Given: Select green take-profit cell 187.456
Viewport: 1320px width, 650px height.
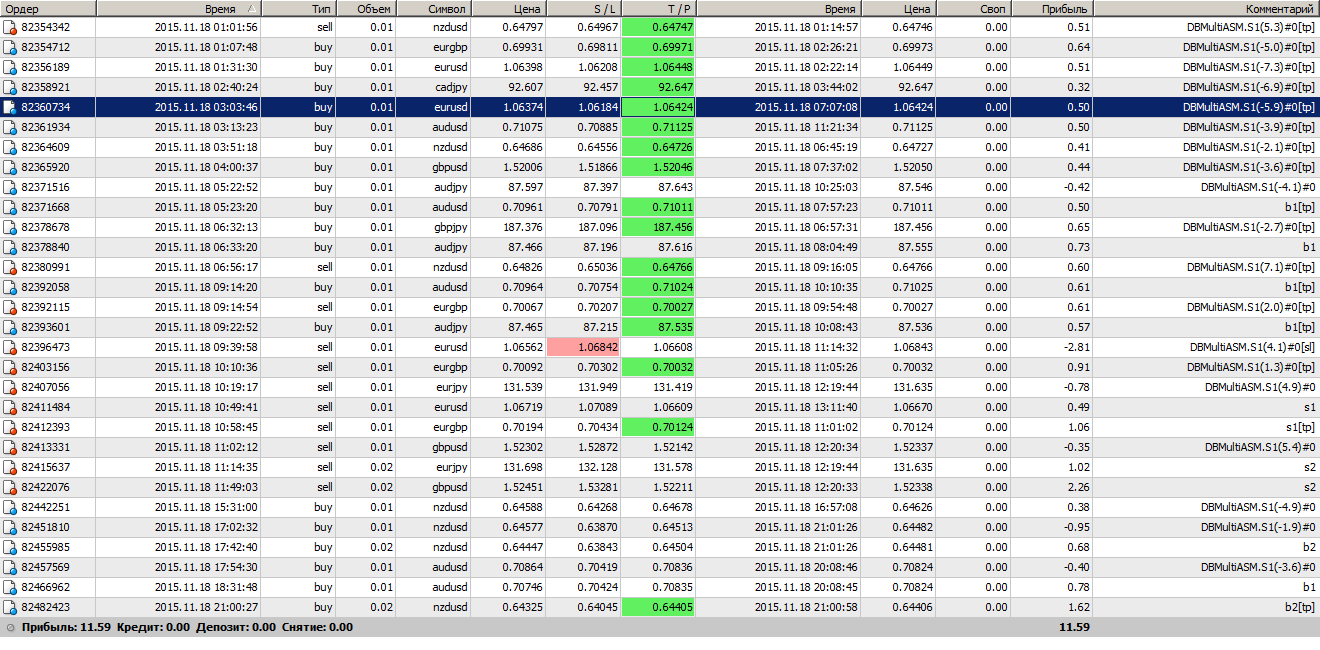Looking at the screenshot, I should [659, 227].
